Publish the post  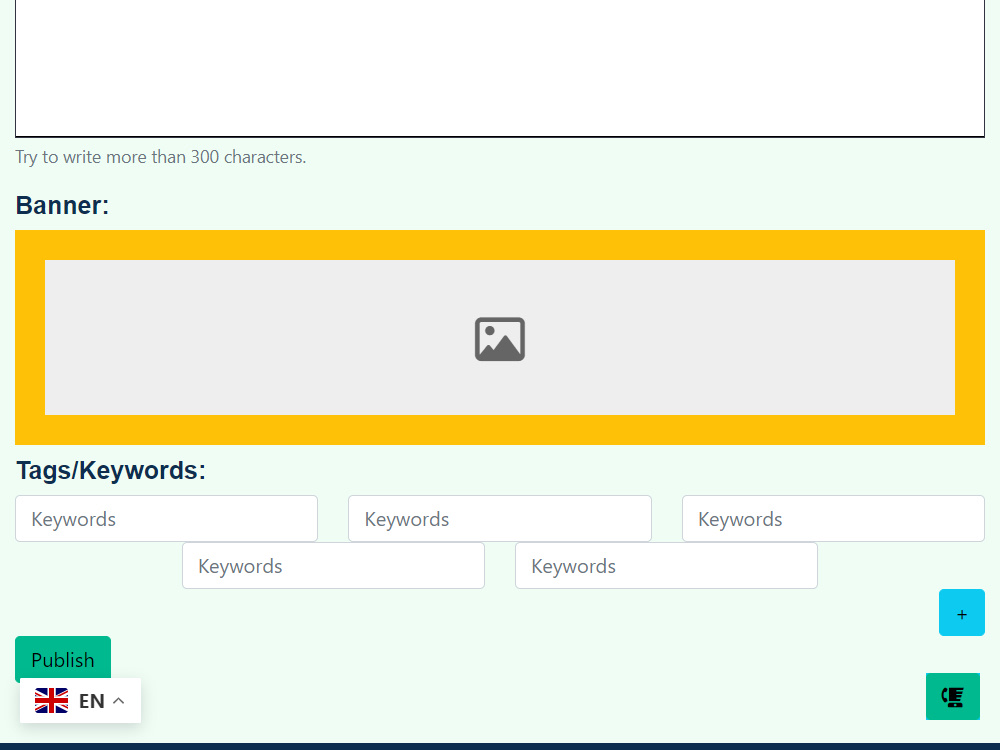click(x=63, y=657)
